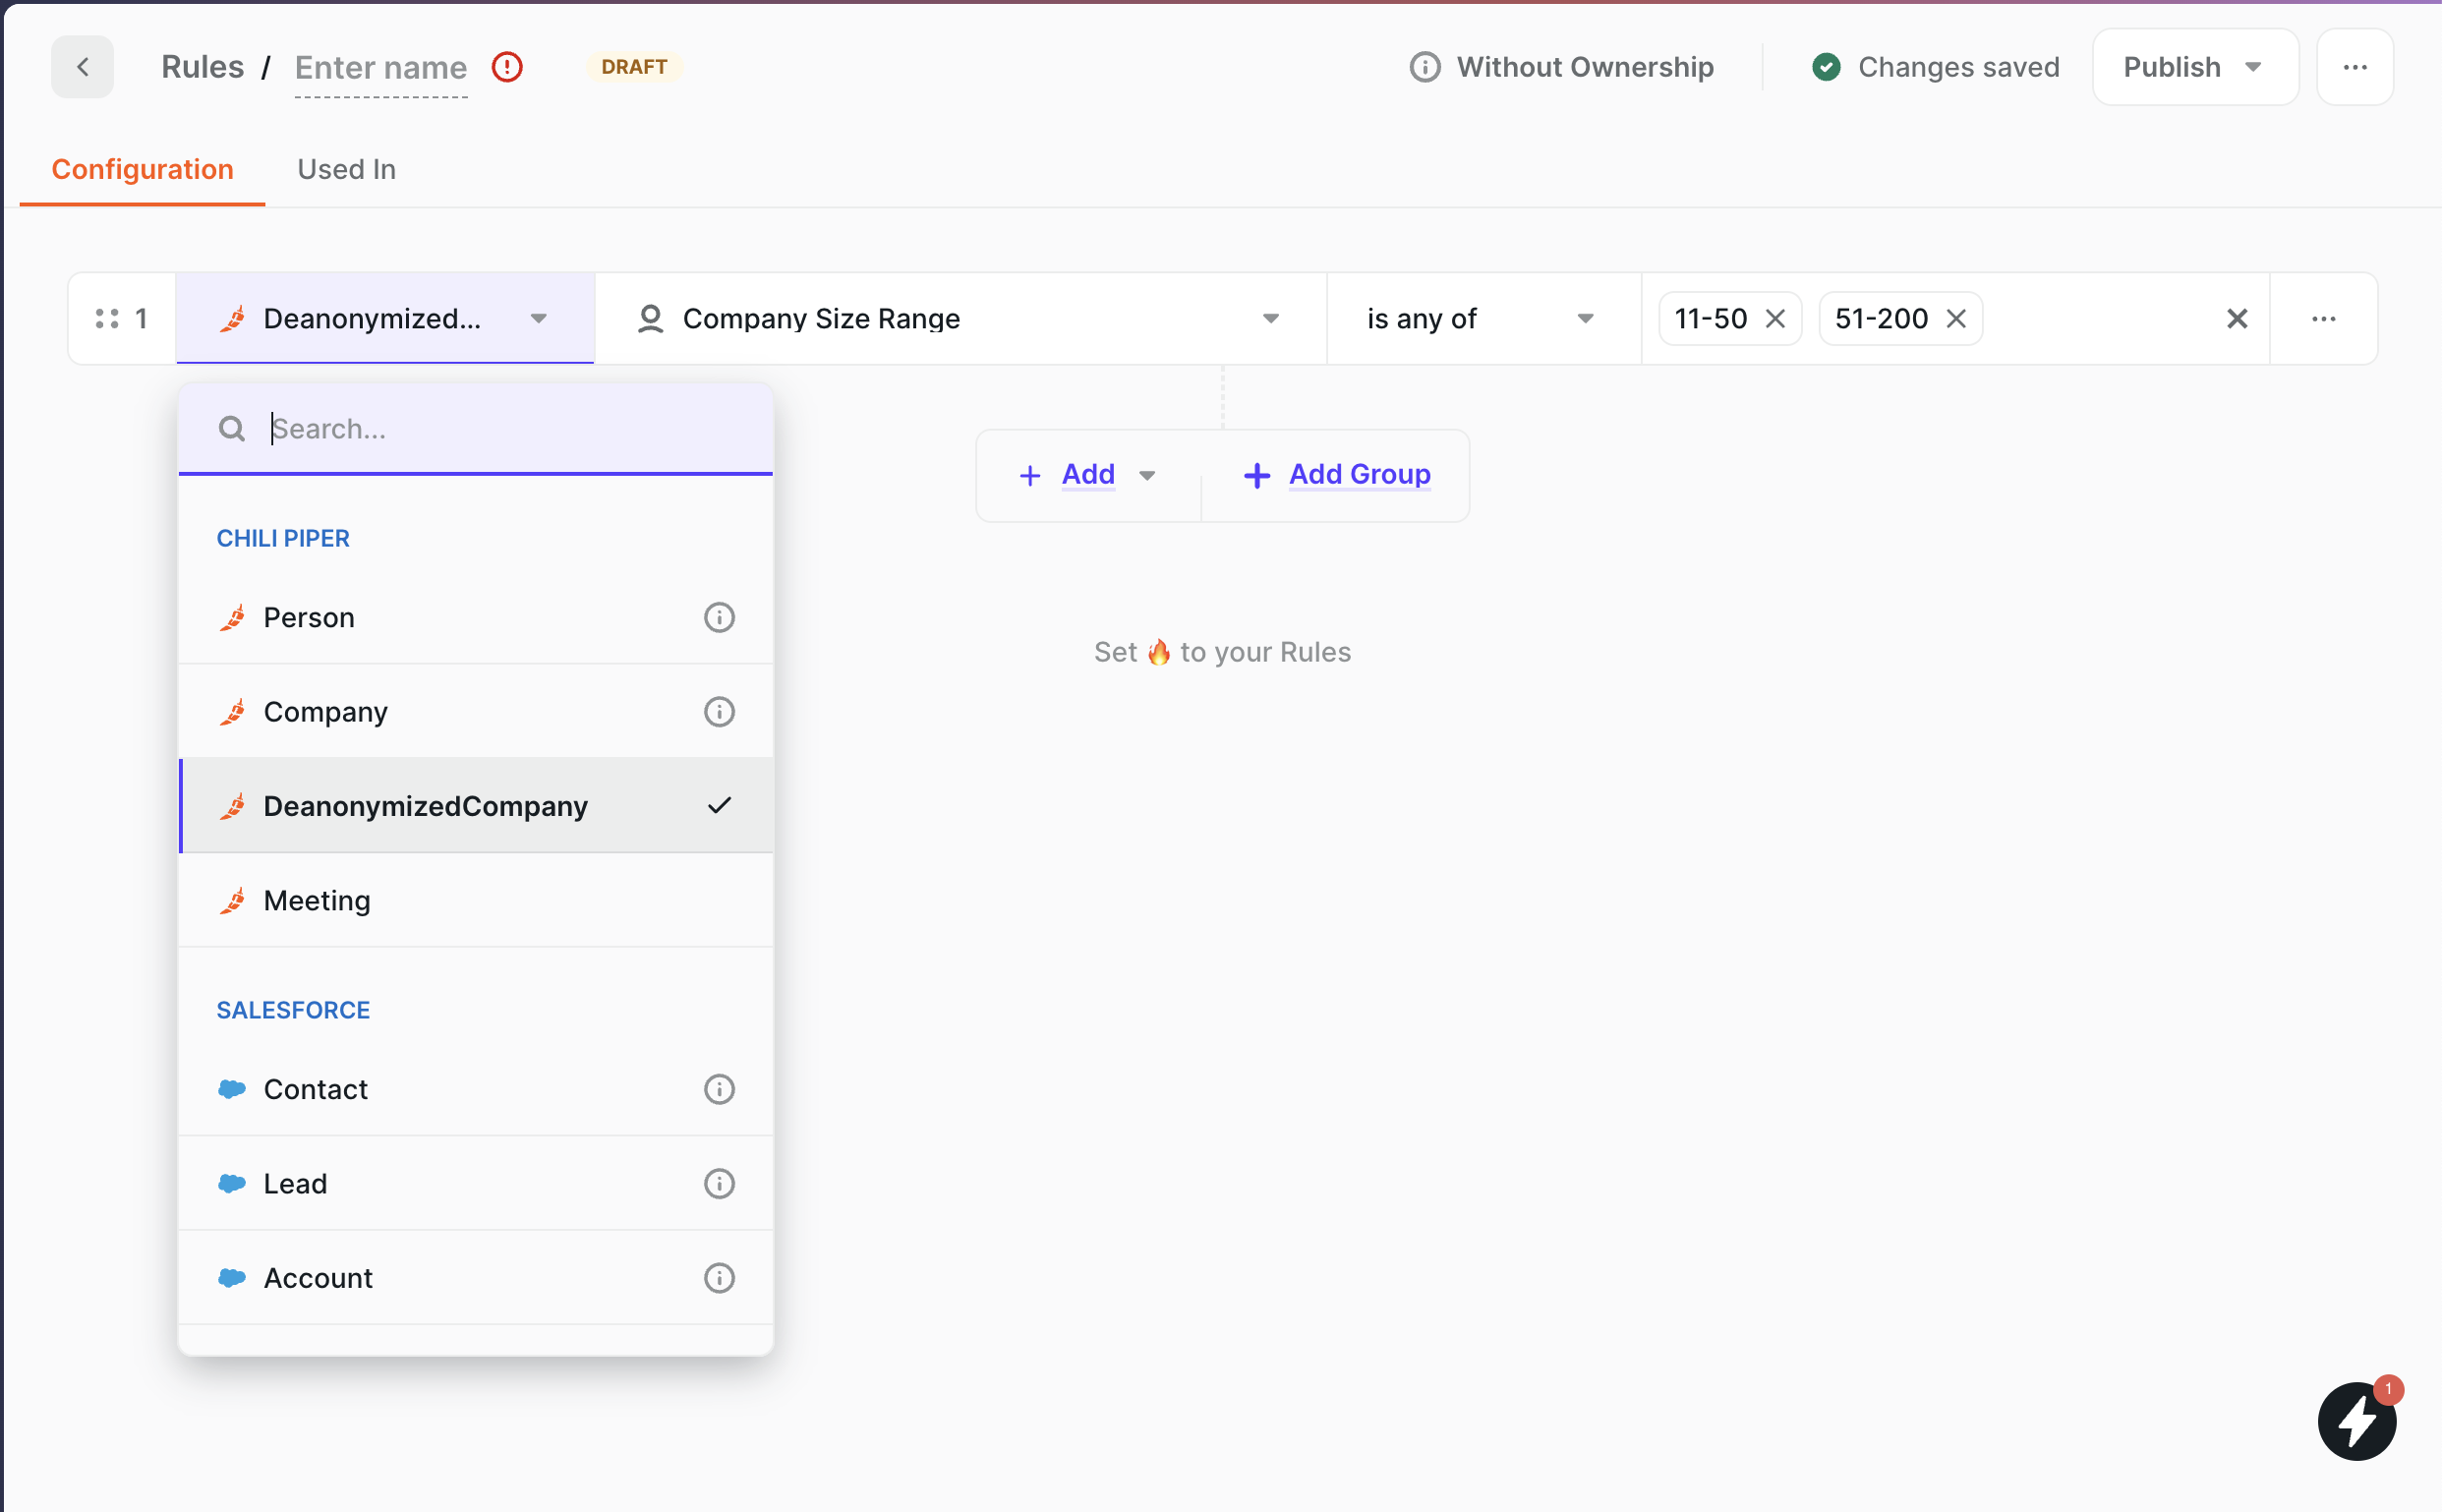Switch to the Used In tab
2442x1512 pixels.
point(346,169)
